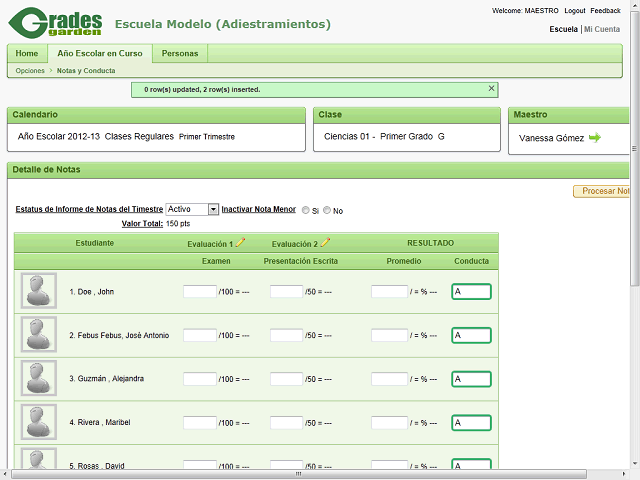Dismiss the rows inserted notification

pyautogui.click(x=491, y=89)
